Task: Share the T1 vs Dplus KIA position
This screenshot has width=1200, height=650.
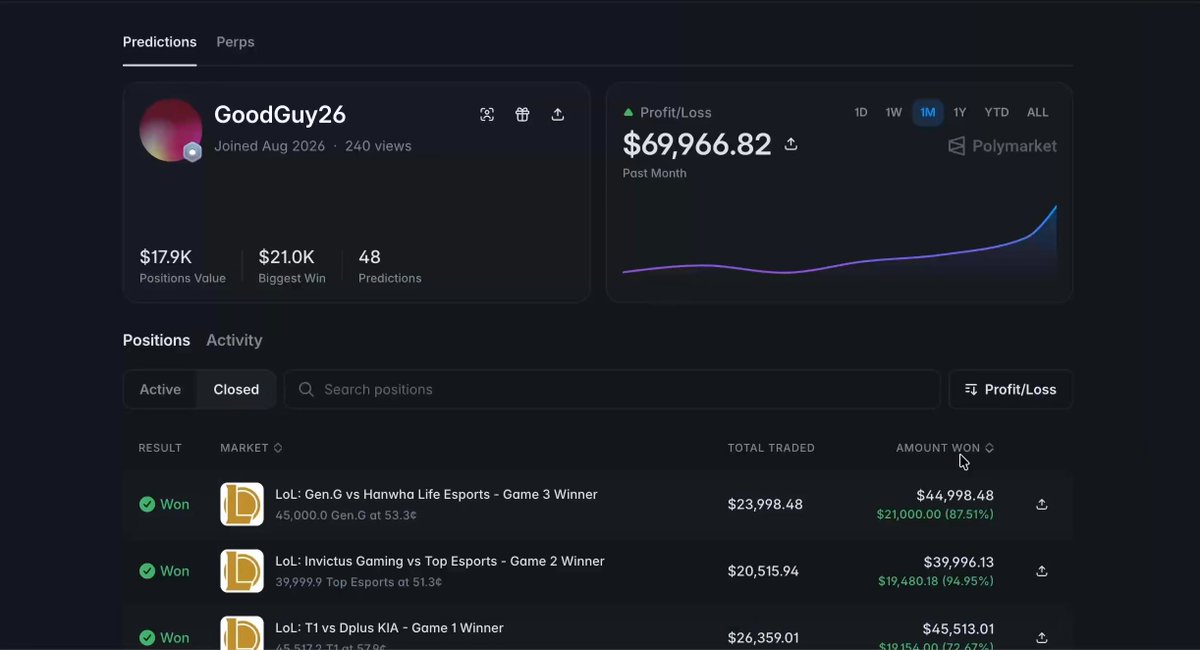Action: 1042,637
